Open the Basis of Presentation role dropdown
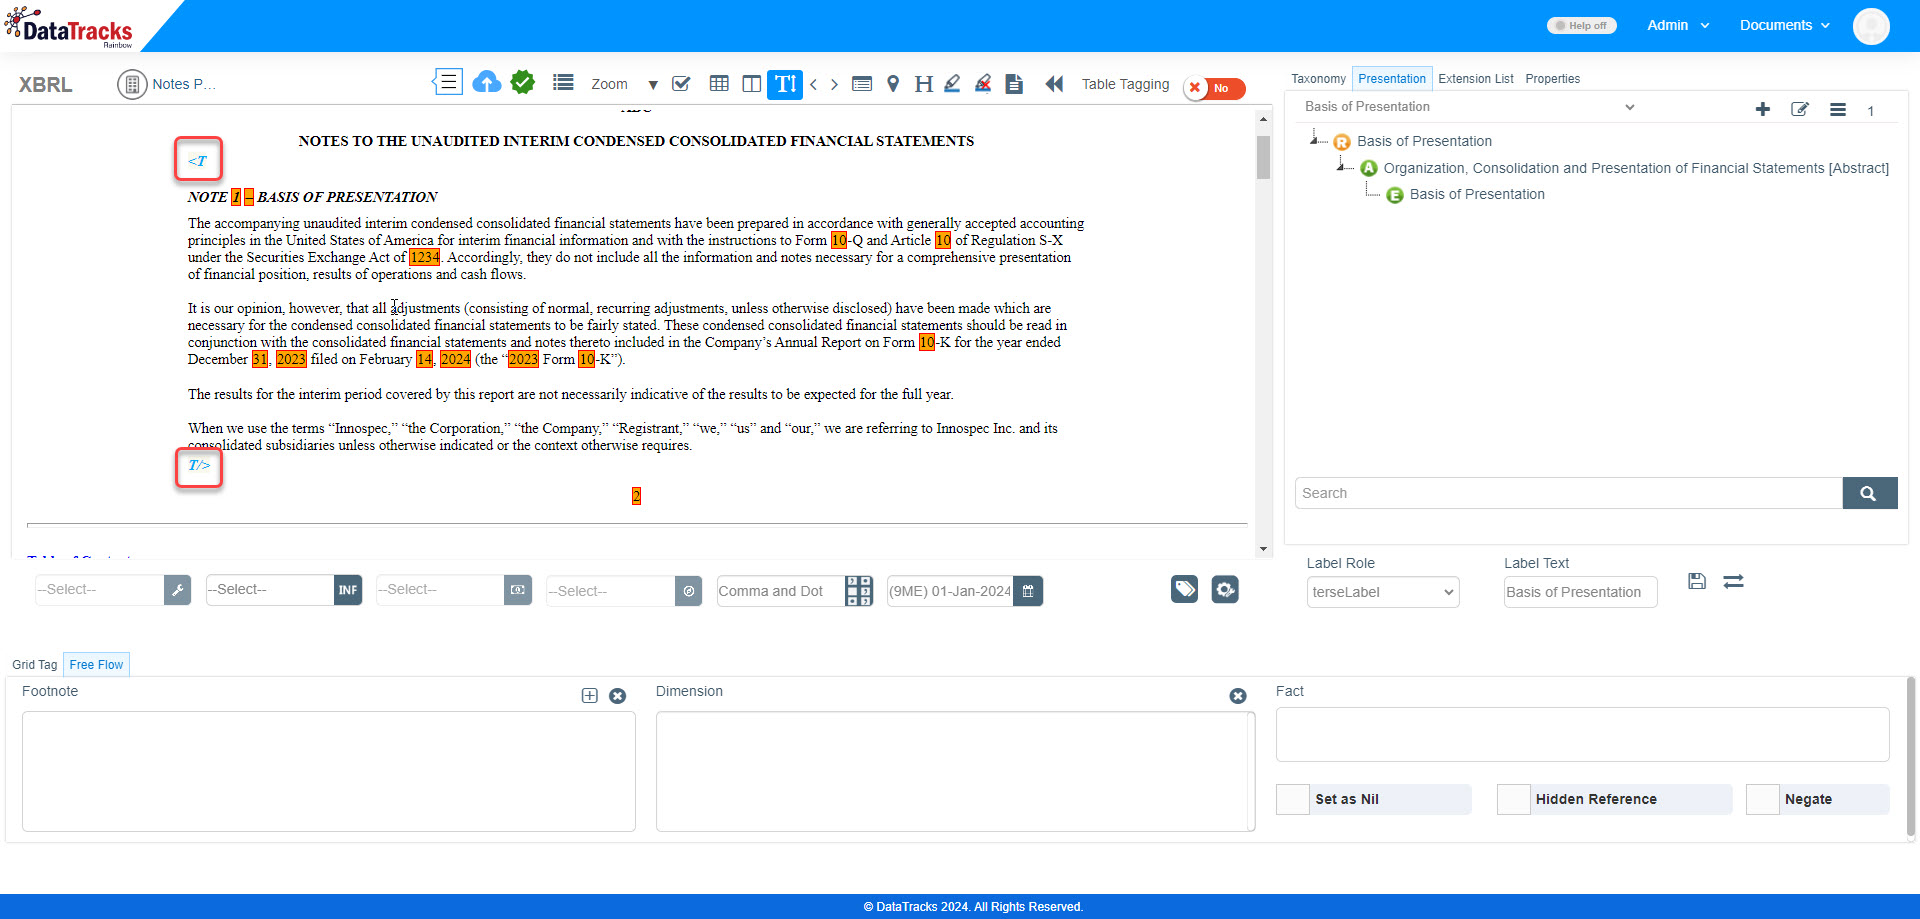The width and height of the screenshot is (1920, 919). tap(1470, 107)
